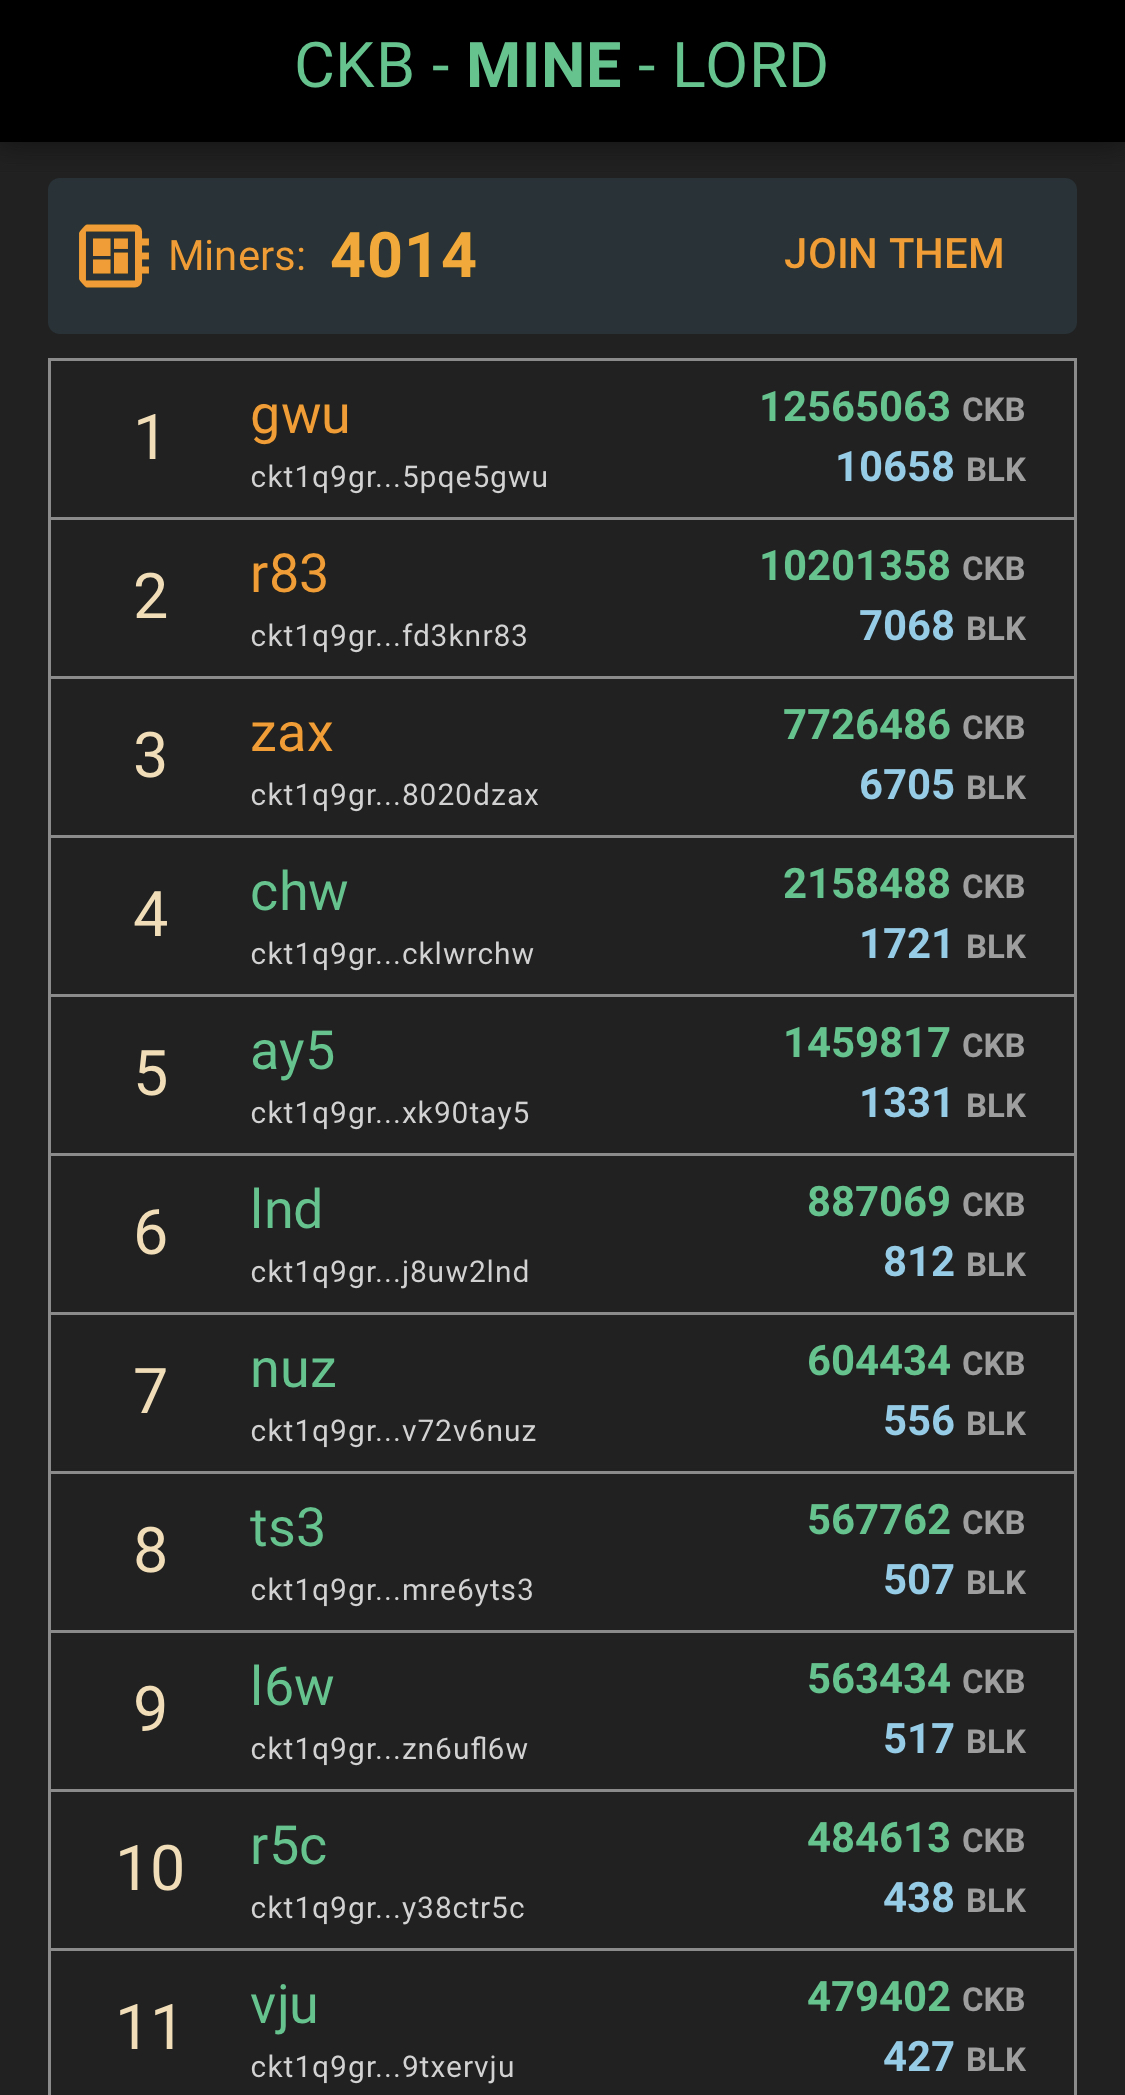This screenshot has height=2095, width=1125.
Task: Click address ckt1q9gr...5pqe5gwu
Action: click(x=399, y=477)
